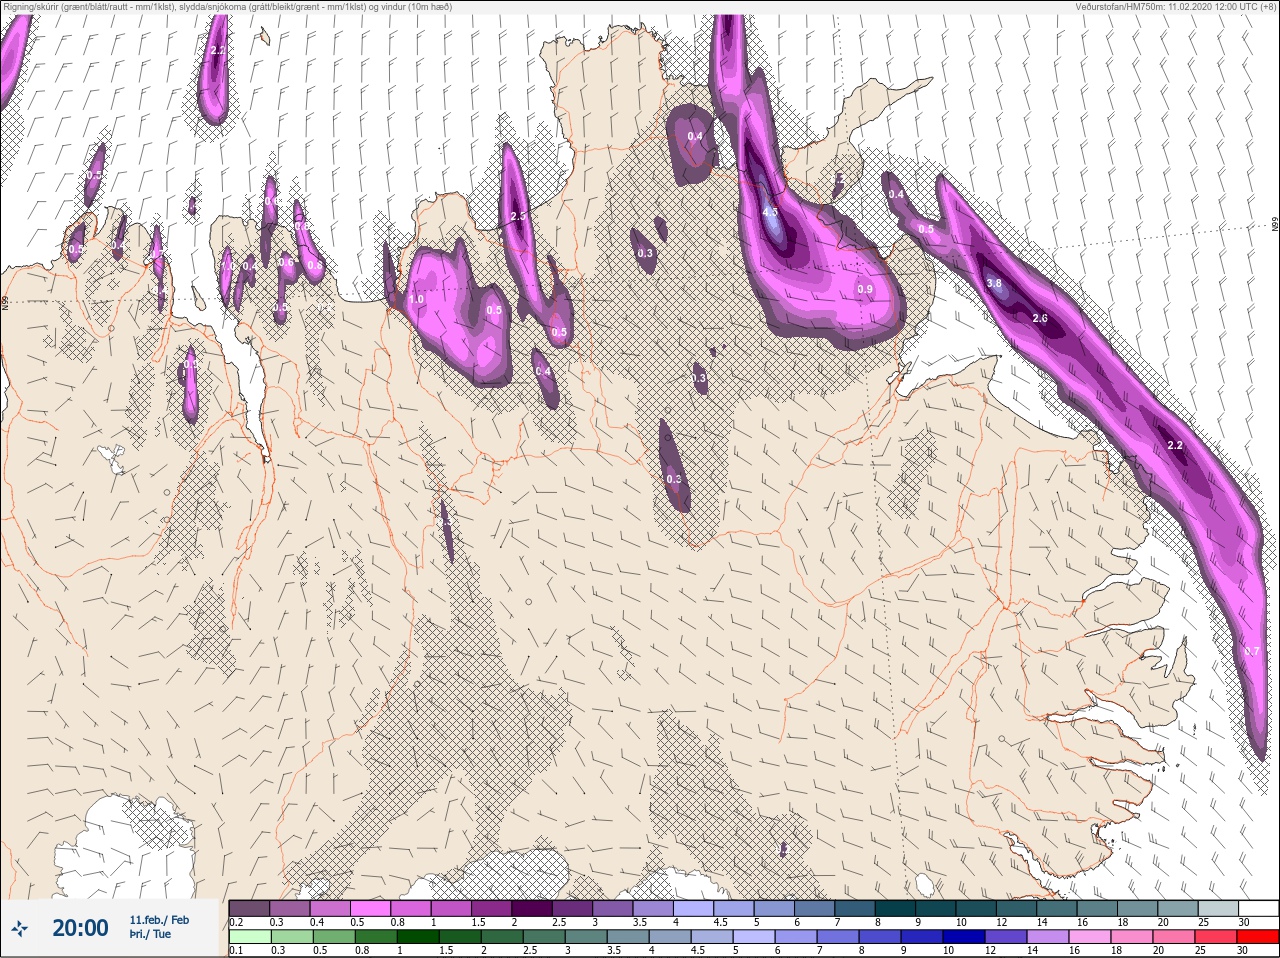Click upper legend dark purple swatch starting at 2
Screen dimensions: 1280x958
click(532, 909)
